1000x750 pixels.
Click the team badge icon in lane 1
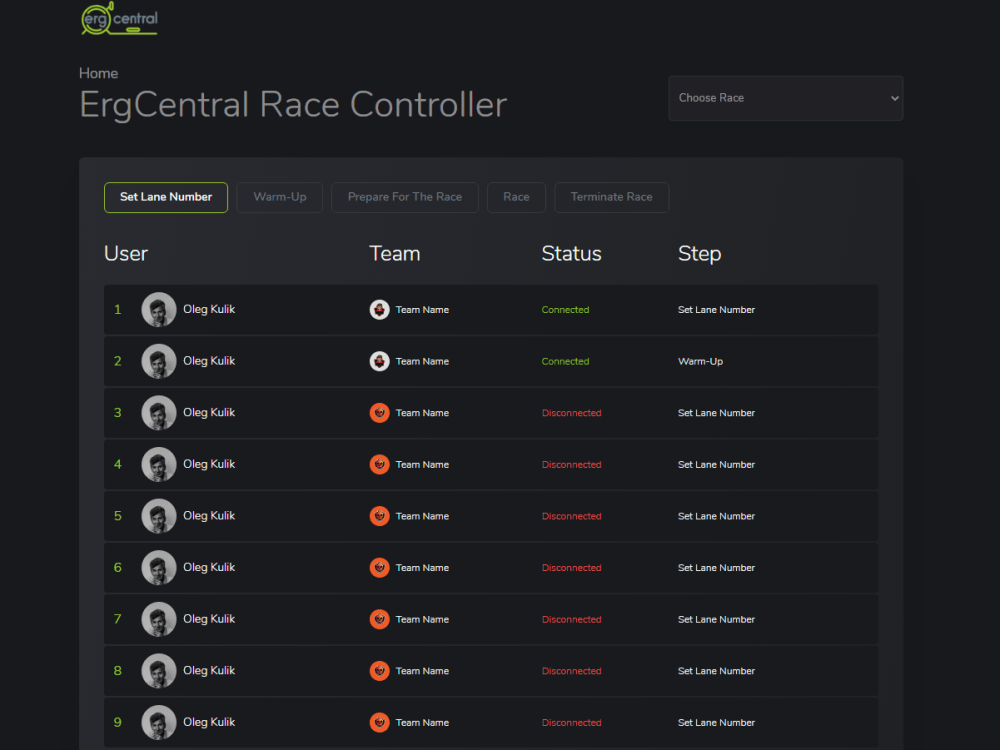click(379, 310)
